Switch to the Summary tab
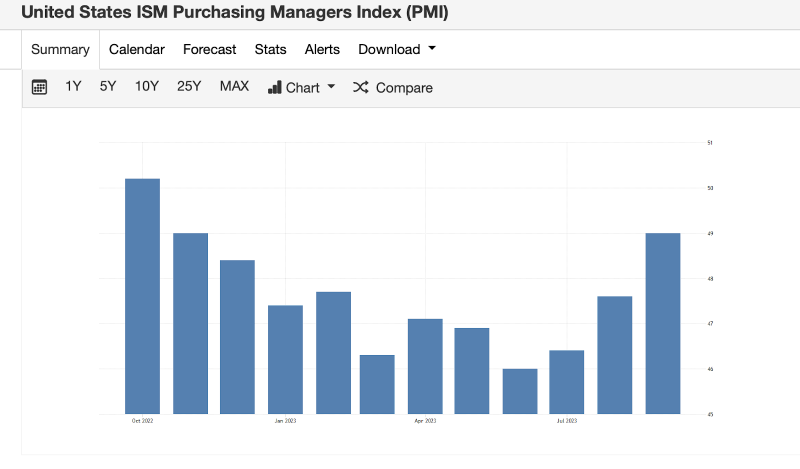 pyautogui.click(x=60, y=49)
